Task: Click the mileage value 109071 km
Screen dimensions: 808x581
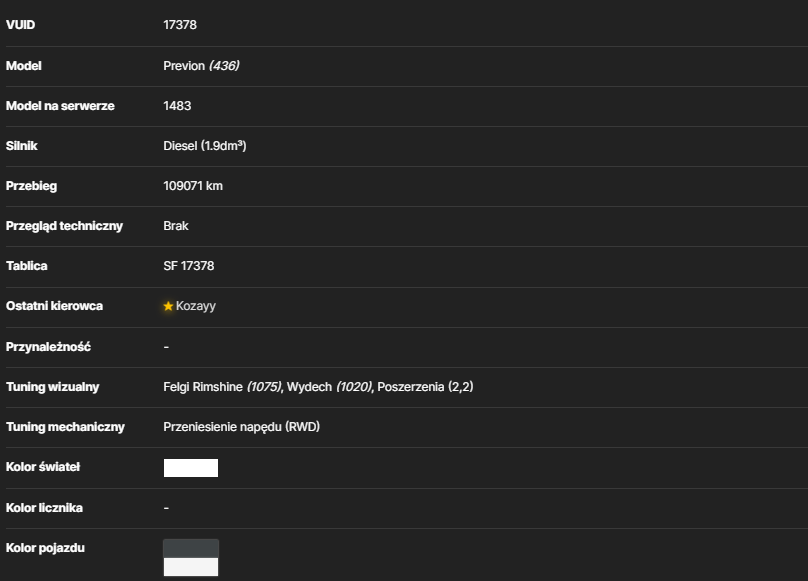Action: [x=193, y=186]
